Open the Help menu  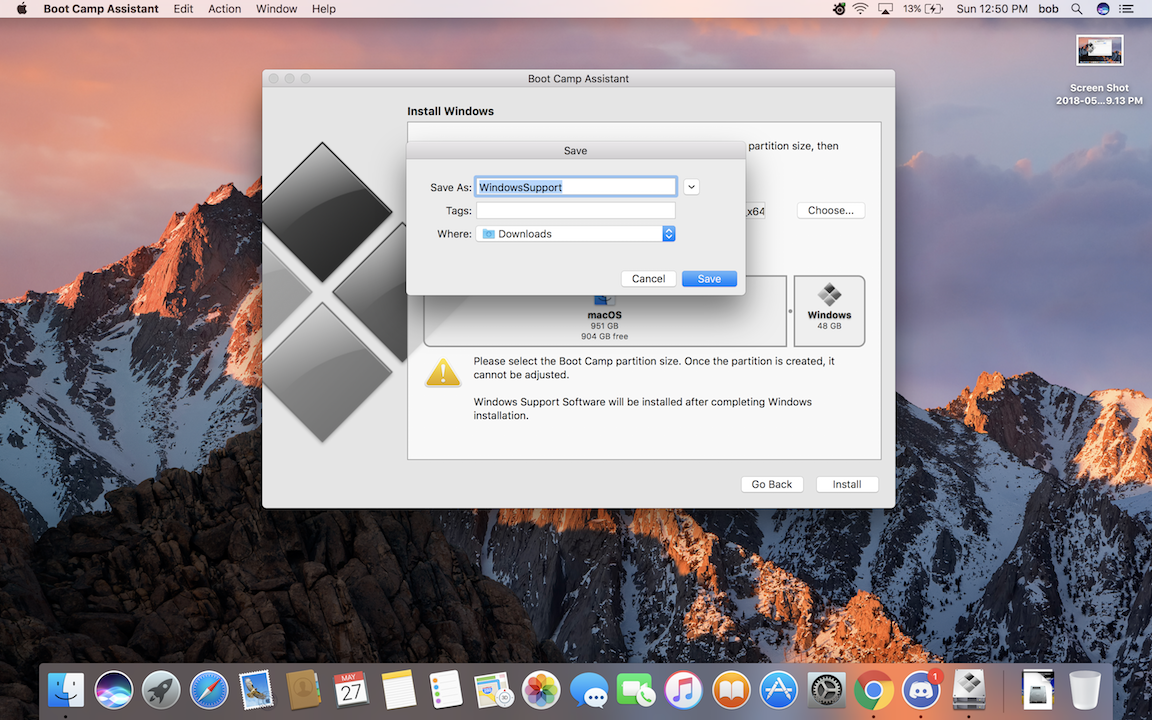(323, 9)
